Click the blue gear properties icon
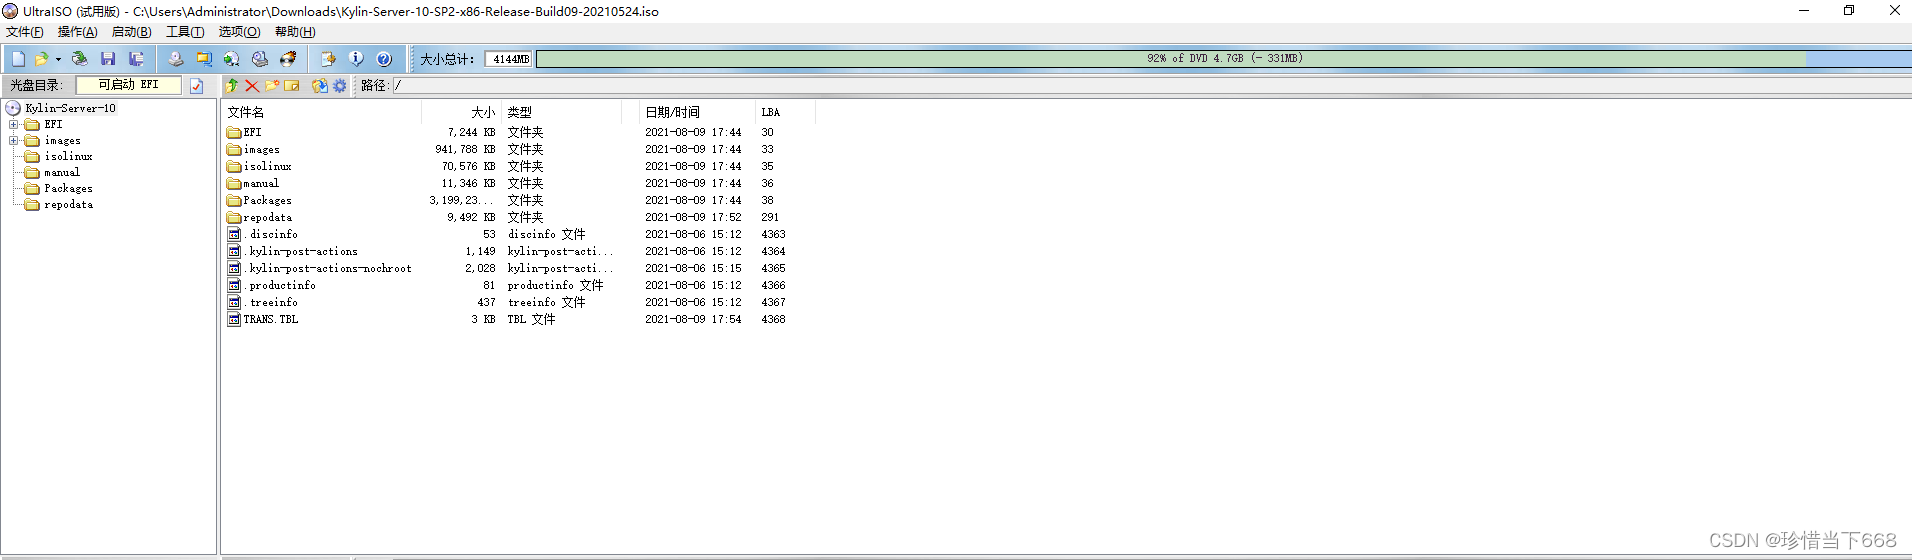This screenshot has height=560, width=1912. point(340,86)
